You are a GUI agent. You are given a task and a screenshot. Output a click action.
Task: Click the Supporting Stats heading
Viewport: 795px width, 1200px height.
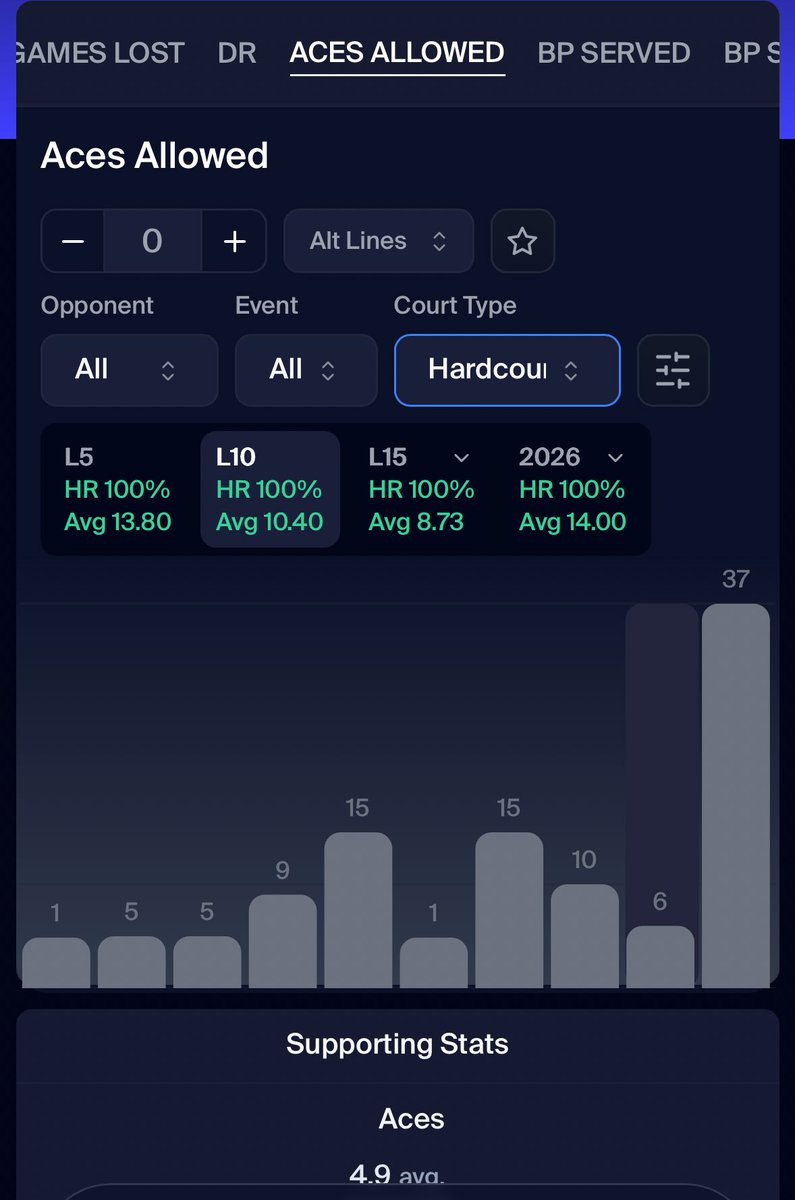click(397, 1044)
